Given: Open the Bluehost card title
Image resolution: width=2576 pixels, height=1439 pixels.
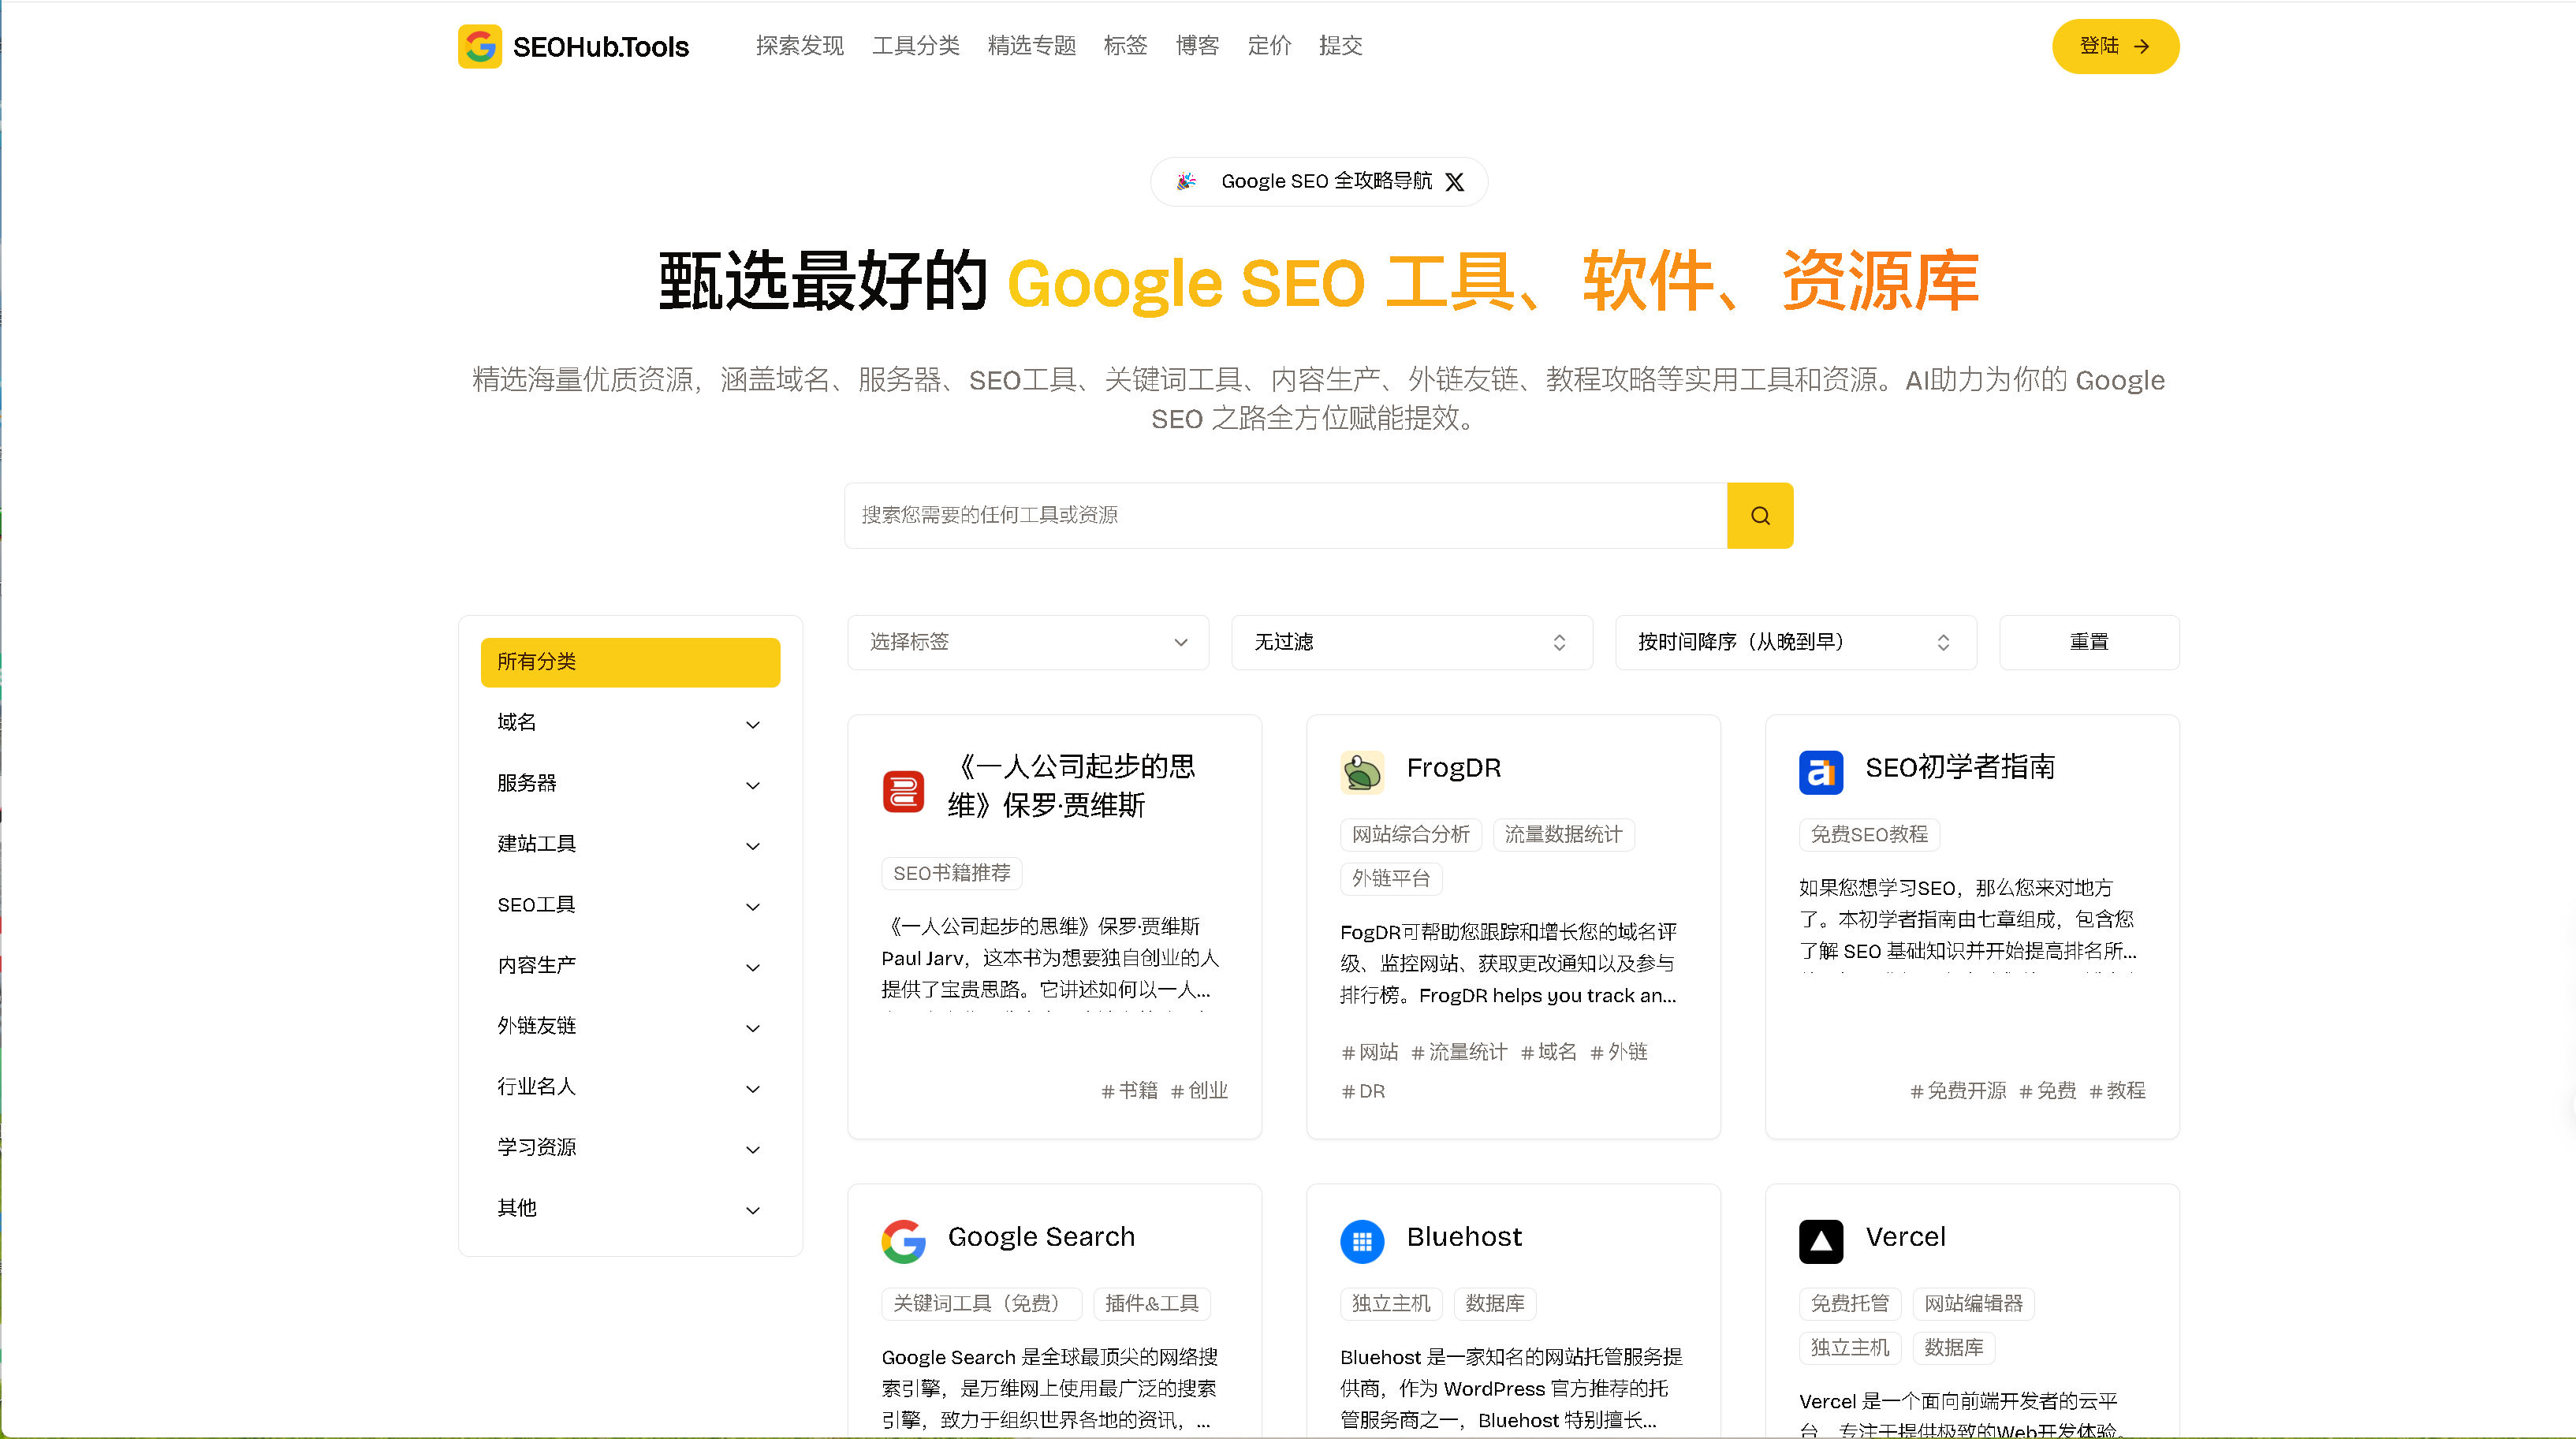Looking at the screenshot, I should click(1464, 1237).
